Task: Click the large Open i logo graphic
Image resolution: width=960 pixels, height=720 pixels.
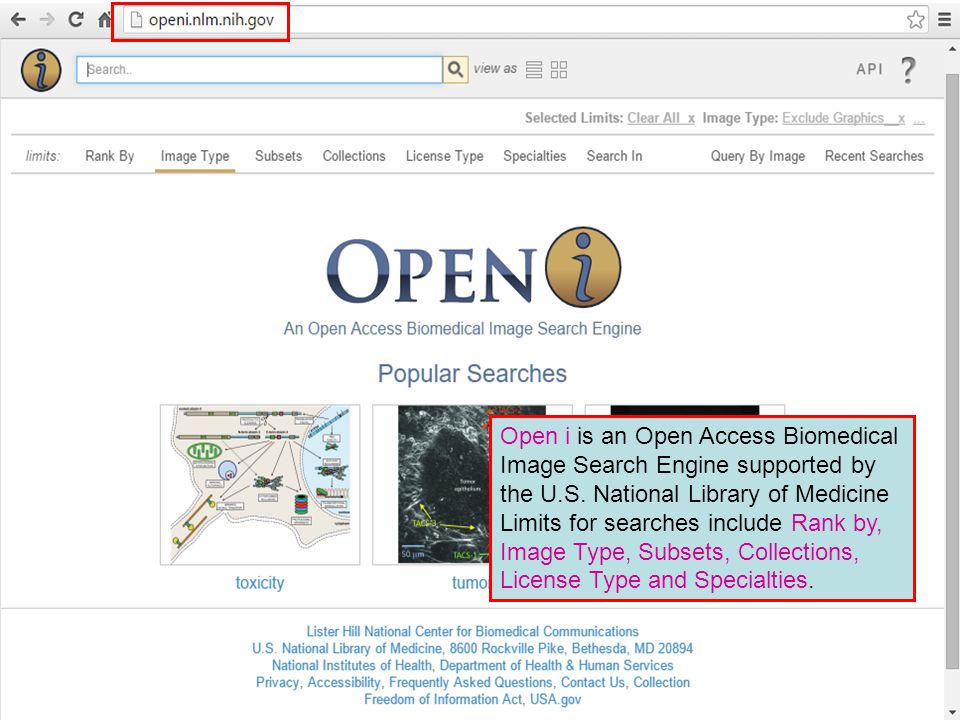Action: (x=473, y=268)
